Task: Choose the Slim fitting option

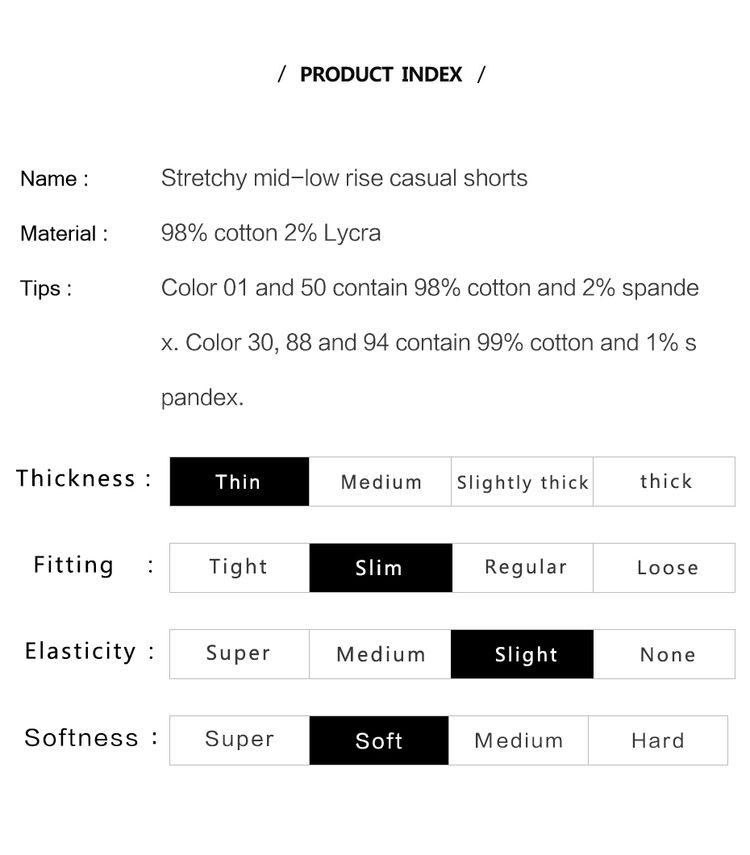Action: pos(380,568)
